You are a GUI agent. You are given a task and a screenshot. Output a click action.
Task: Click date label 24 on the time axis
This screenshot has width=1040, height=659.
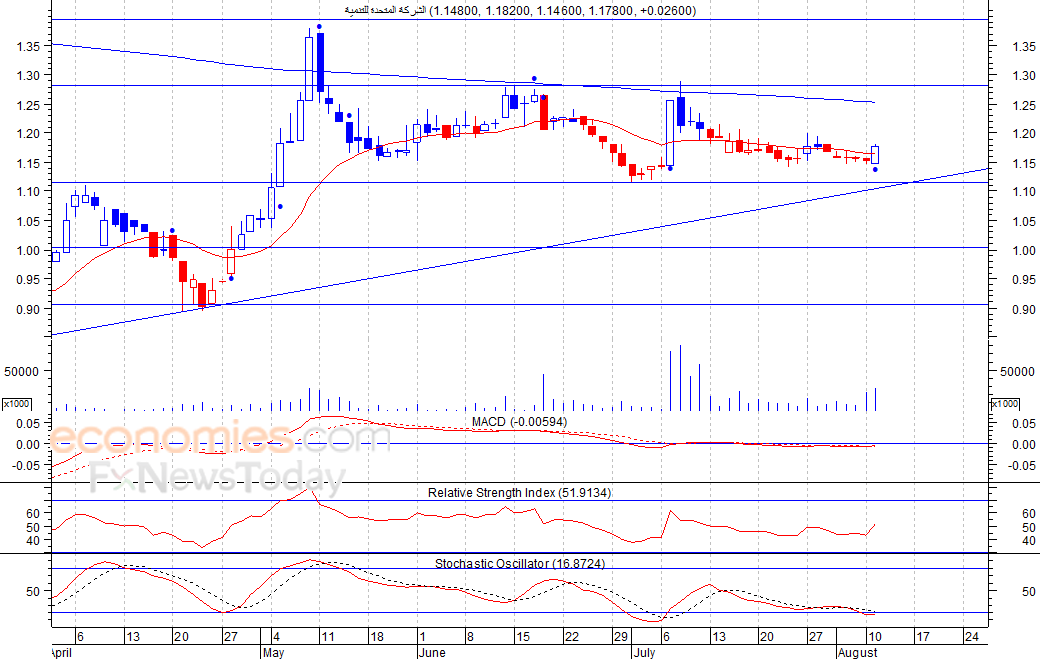(x=972, y=637)
